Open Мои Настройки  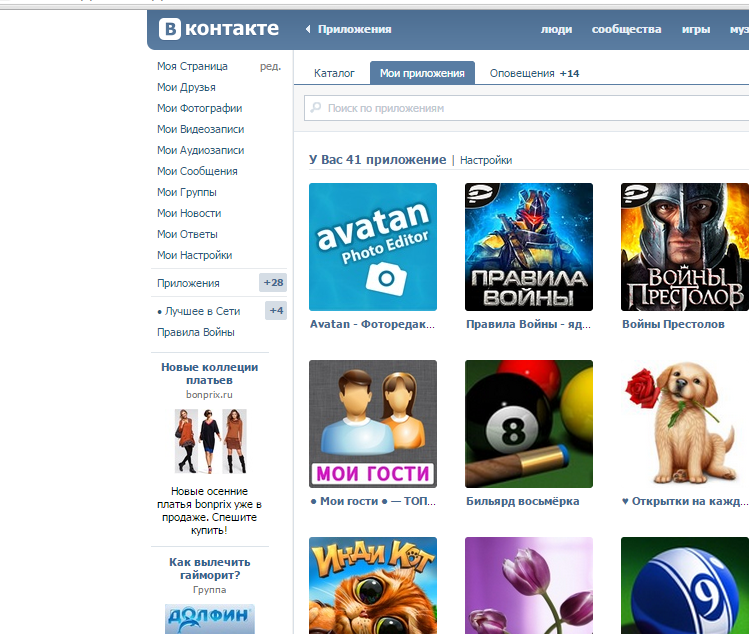pos(194,255)
